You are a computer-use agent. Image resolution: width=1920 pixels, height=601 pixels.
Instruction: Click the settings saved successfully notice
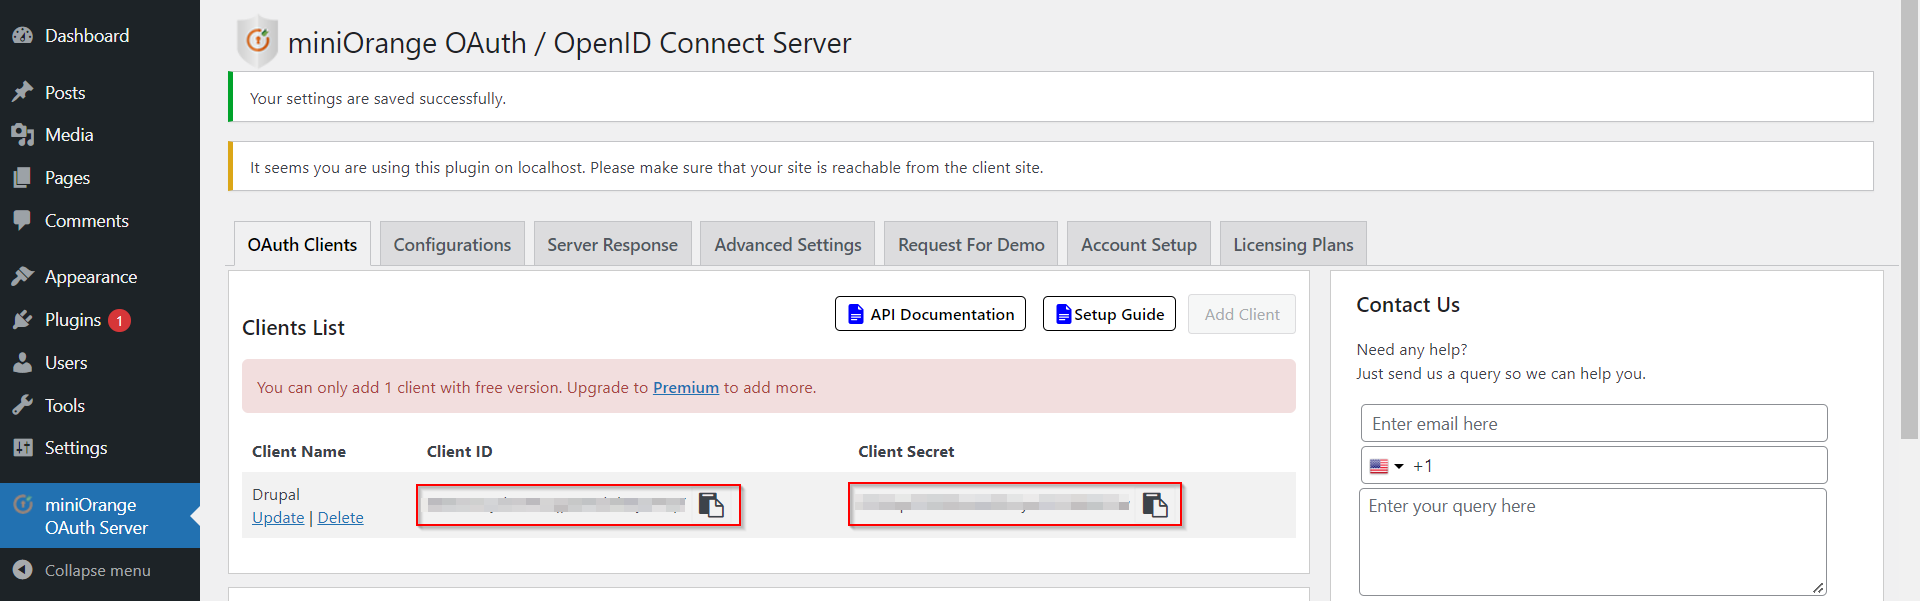(1051, 97)
